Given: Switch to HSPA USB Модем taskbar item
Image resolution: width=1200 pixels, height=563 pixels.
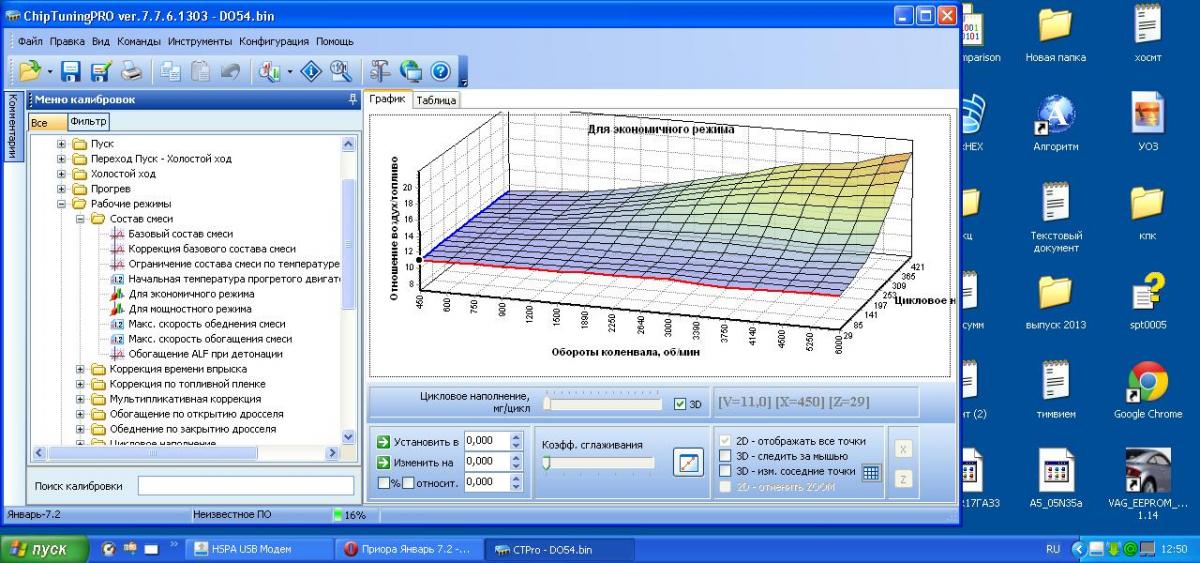Looking at the screenshot, I should [259, 549].
